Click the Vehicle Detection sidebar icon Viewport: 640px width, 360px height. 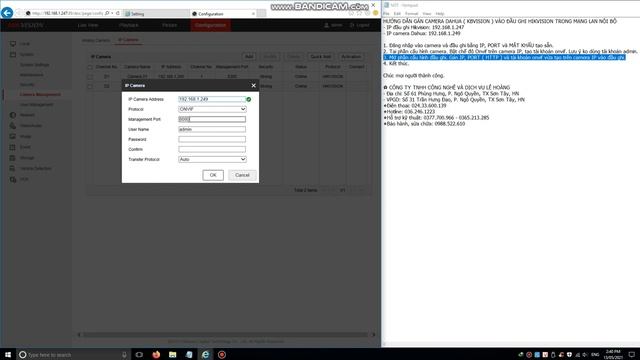coord(13,168)
